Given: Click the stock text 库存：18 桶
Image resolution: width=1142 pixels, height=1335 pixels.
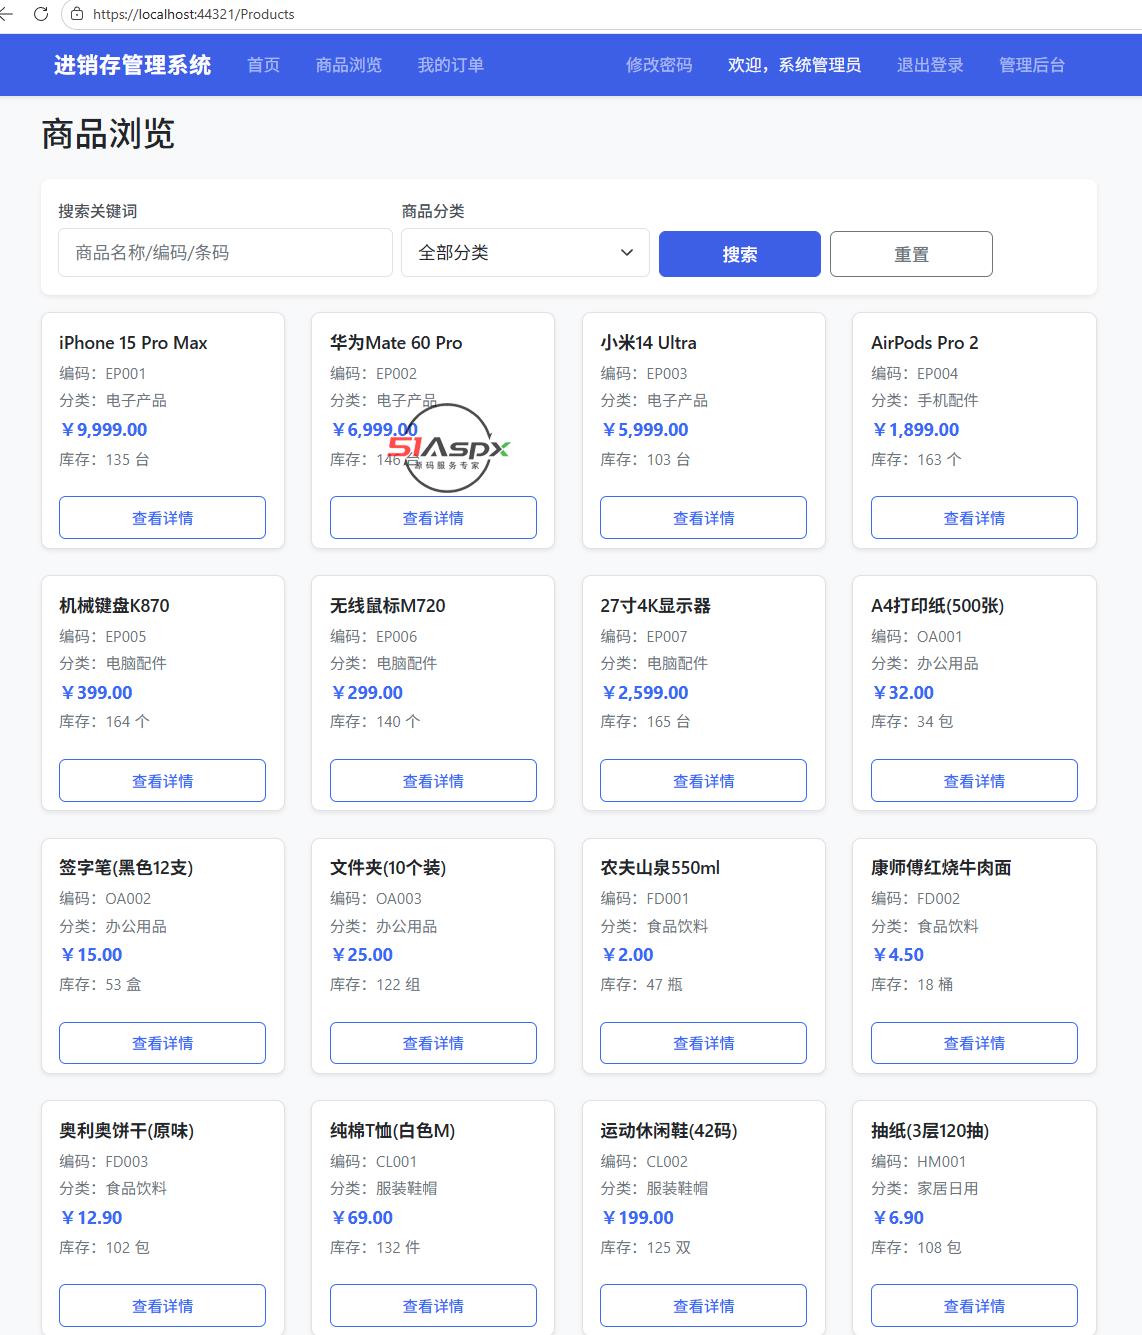Looking at the screenshot, I should [x=912, y=984].
